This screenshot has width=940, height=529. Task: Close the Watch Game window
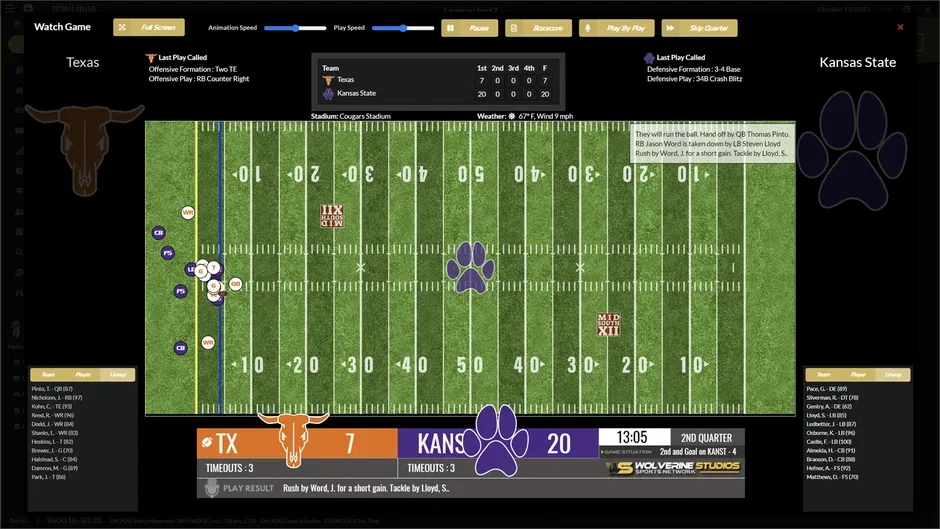coord(900,27)
